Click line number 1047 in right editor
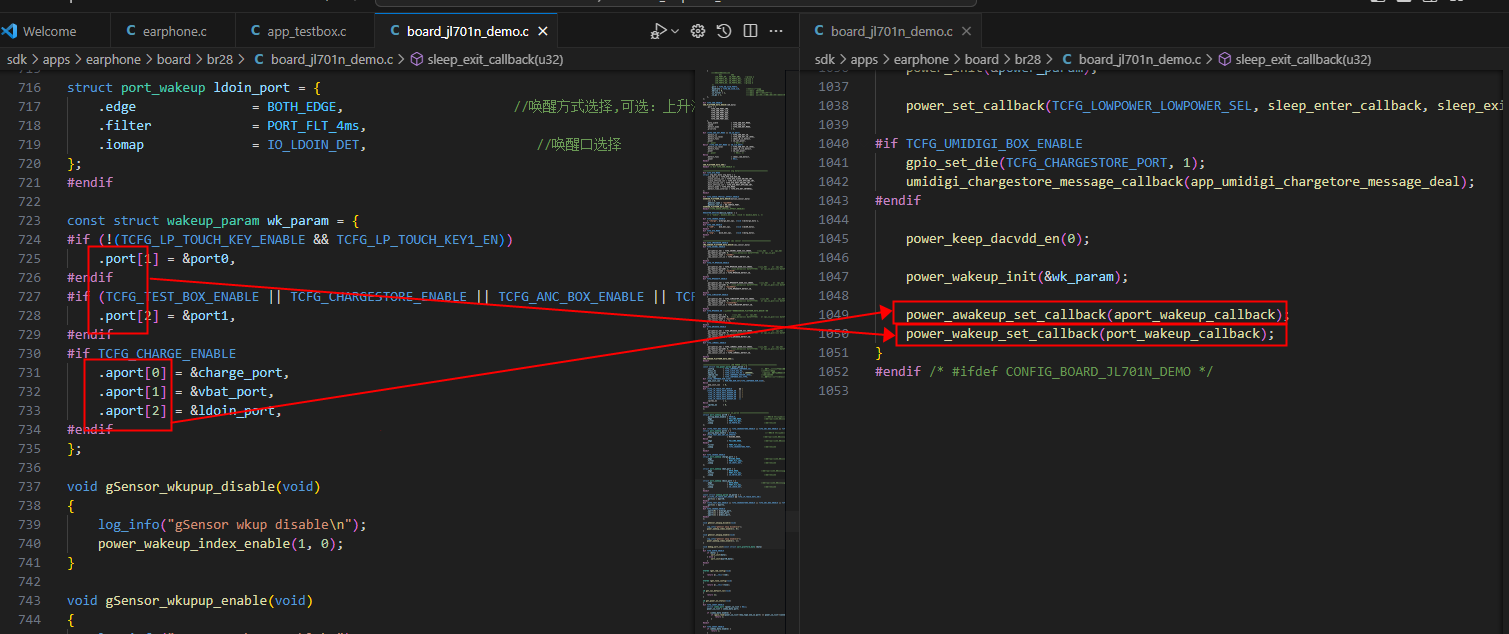This screenshot has height=634, width=1509. coord(834,277)
